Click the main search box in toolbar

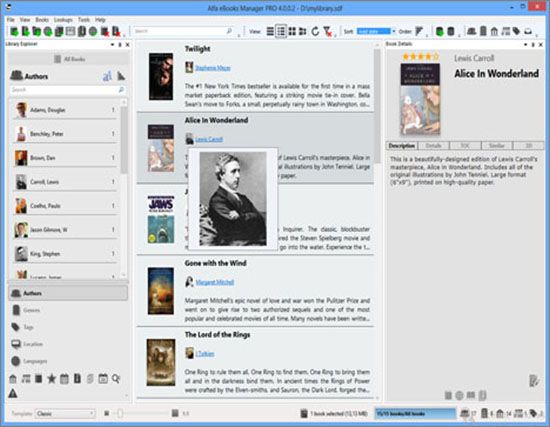point(182,31)
